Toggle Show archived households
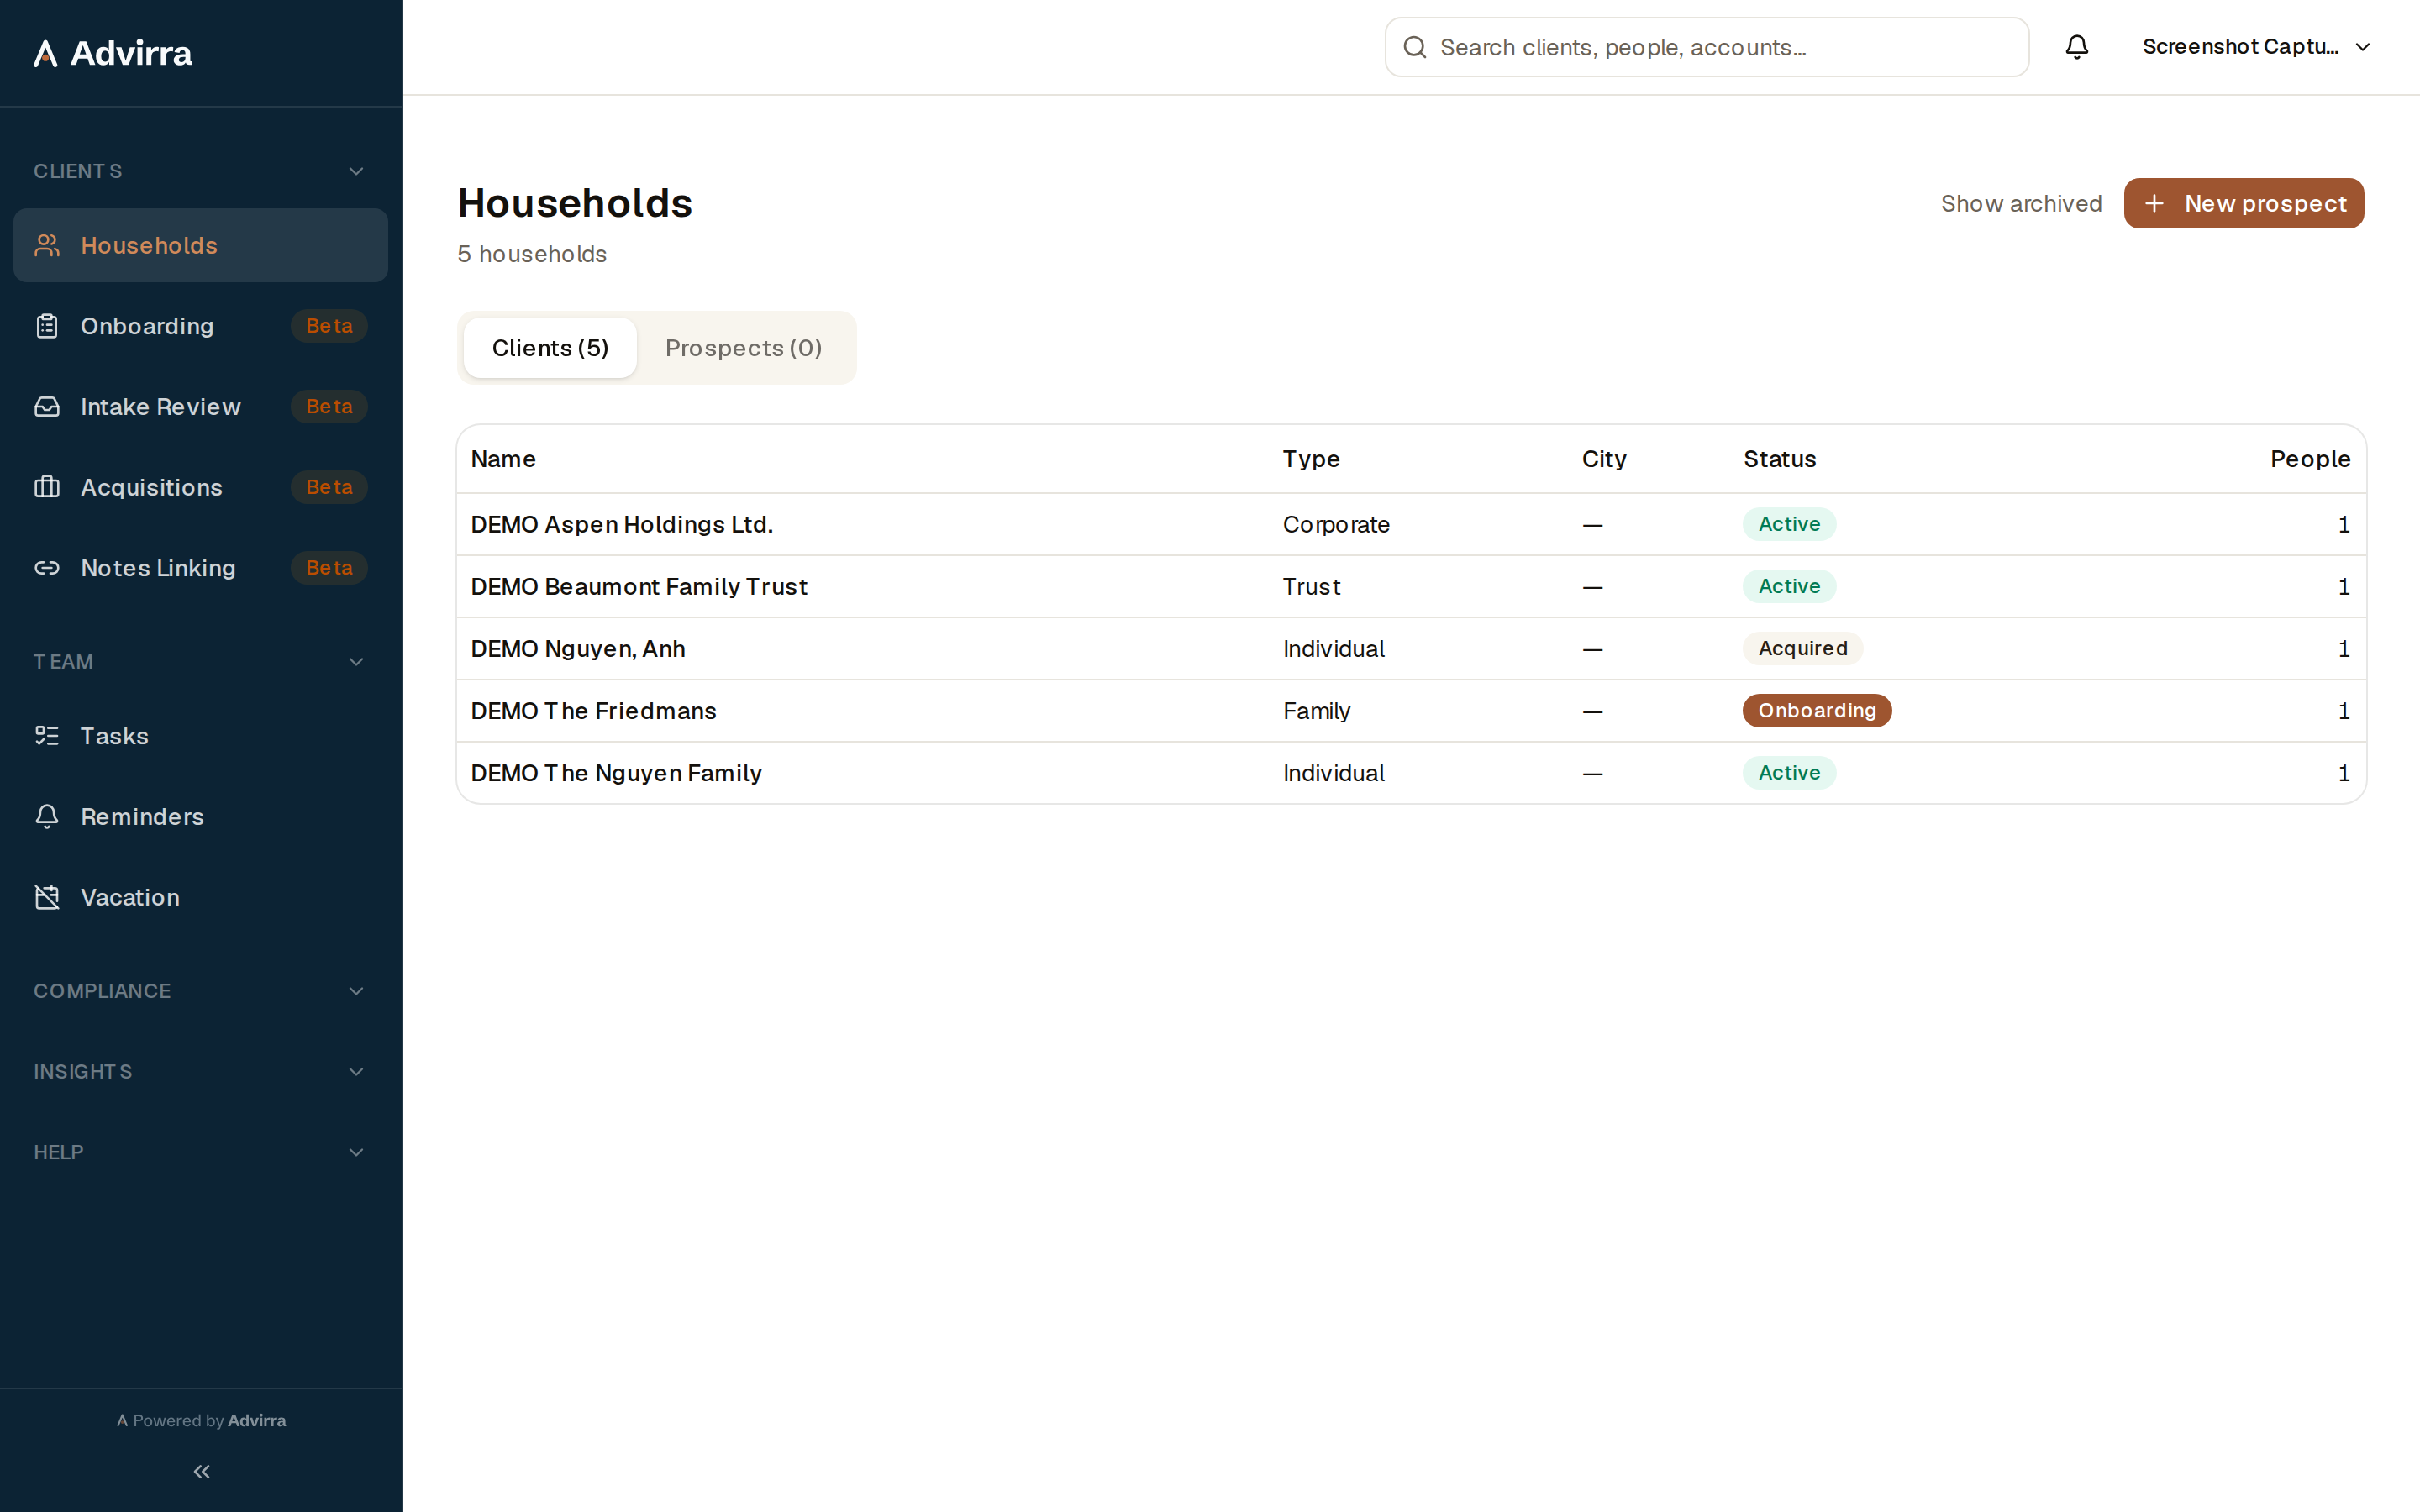This screenshot has height=1512, width=2420. pyautogui.click(x=2021, y=203)
